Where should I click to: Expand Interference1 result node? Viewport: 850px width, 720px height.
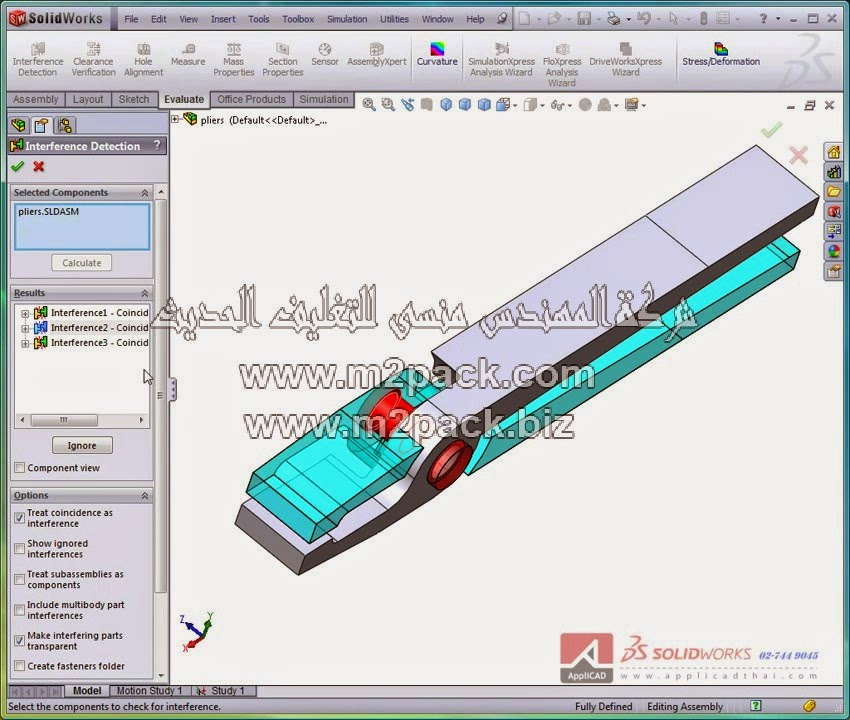coord(25,313)
